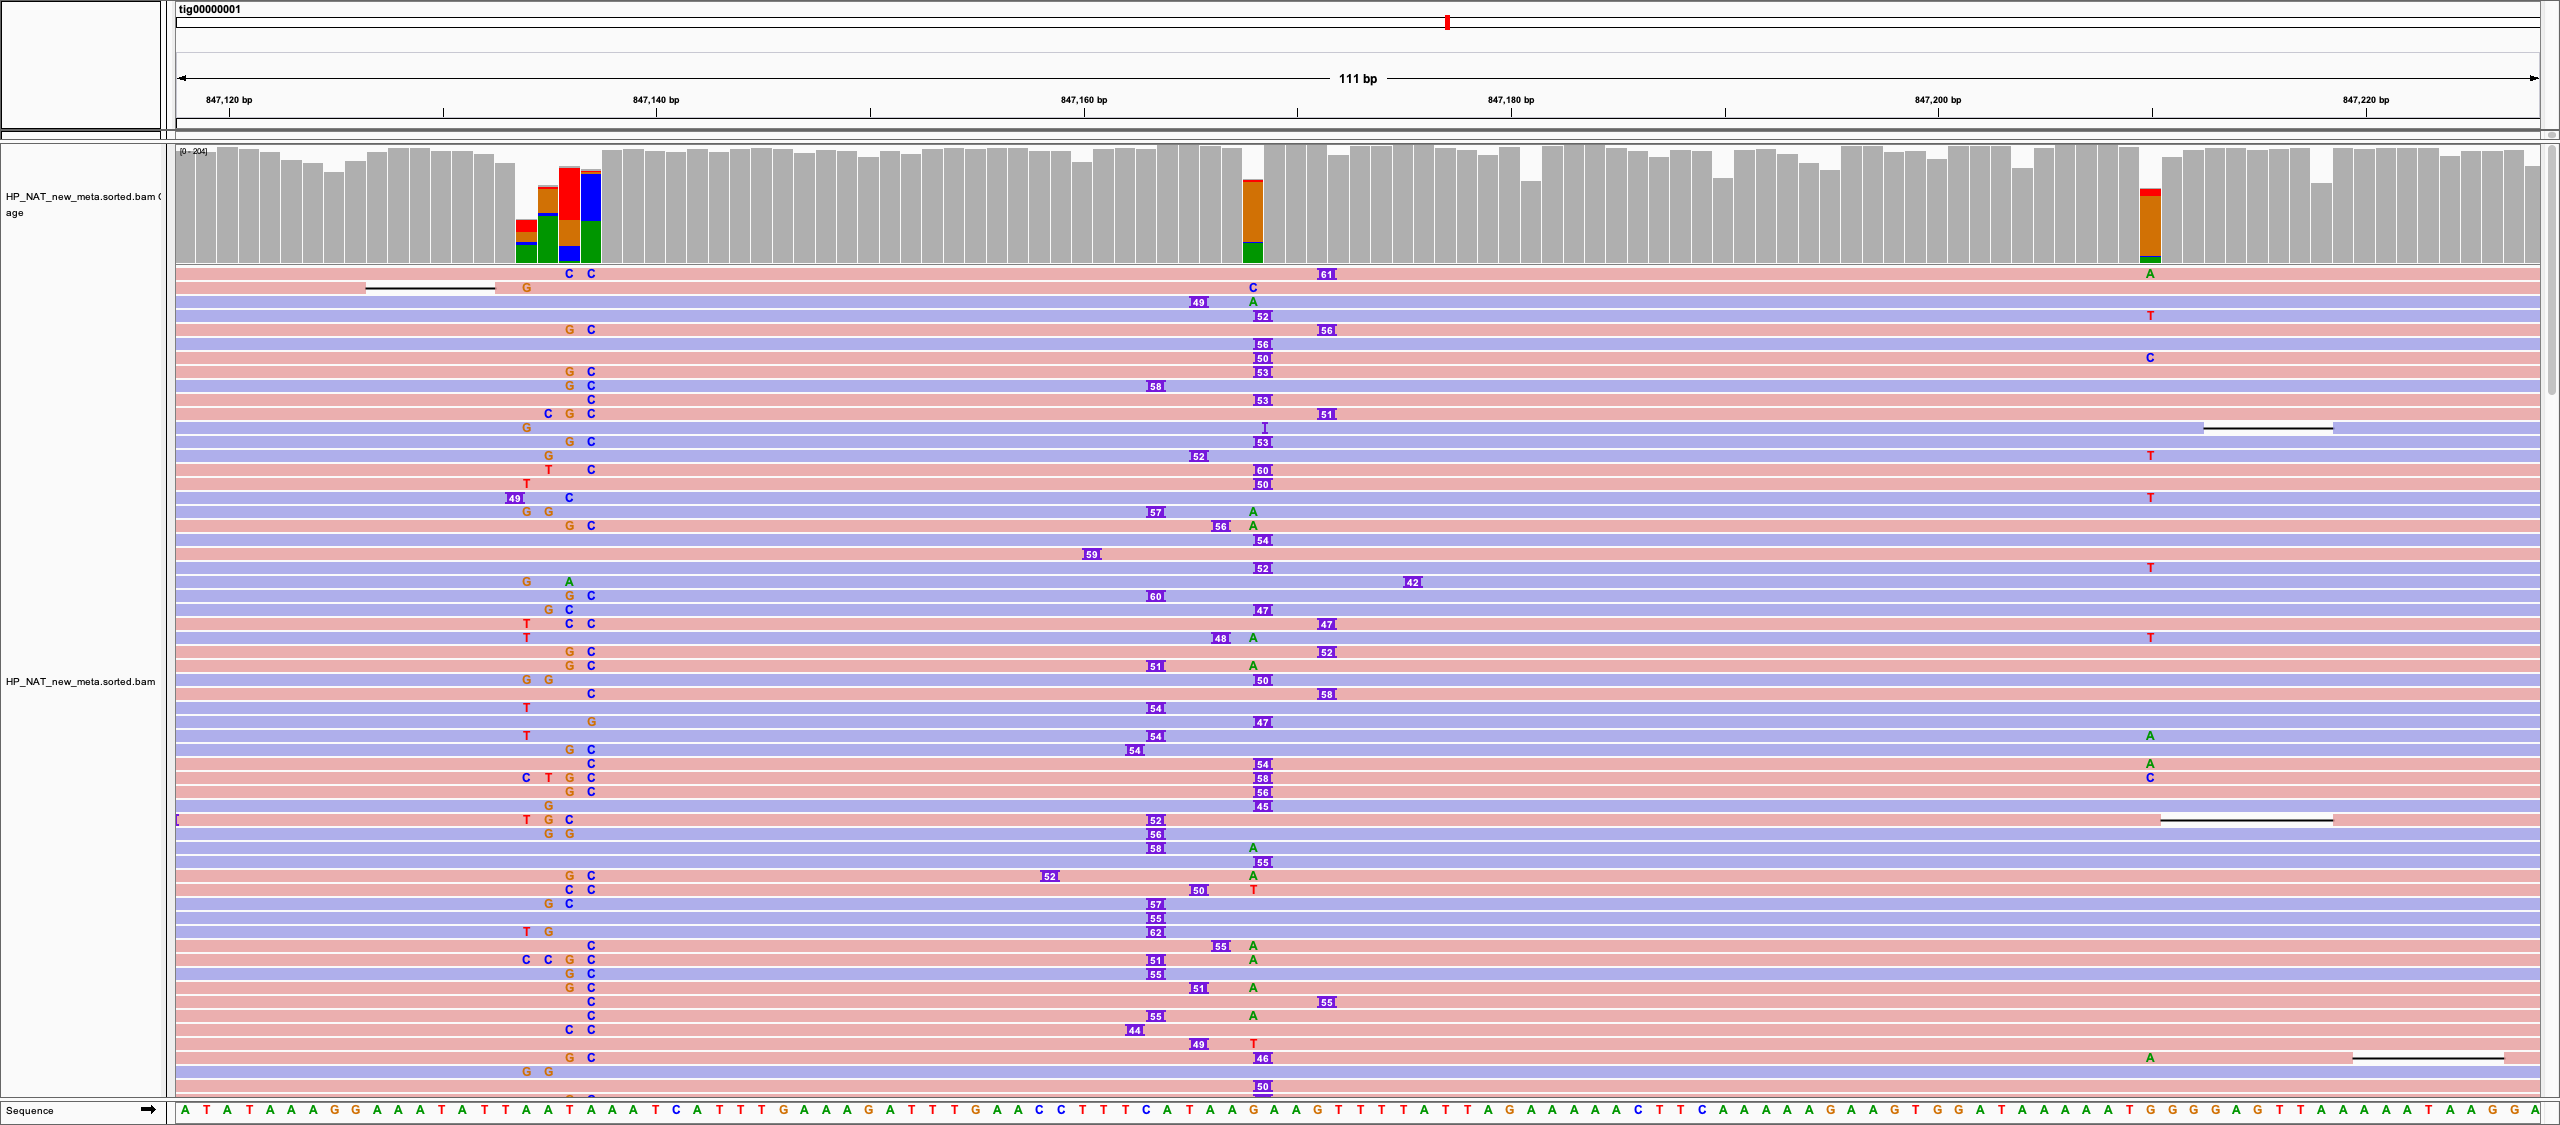This screenshot has height=1125, width=2560.
Task: Click the 111 bp span indicator
Action: click(1356, 80)
